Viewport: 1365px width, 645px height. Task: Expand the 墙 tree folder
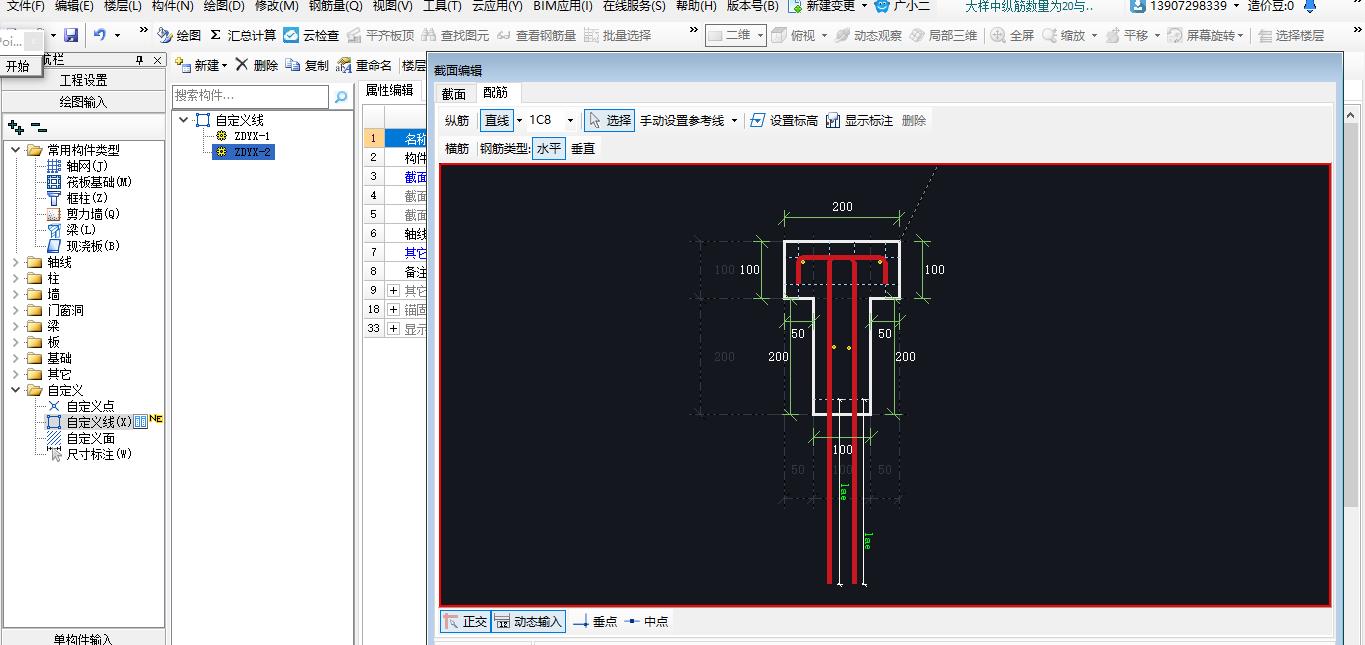pyautogui.click(x=16, y=294)
